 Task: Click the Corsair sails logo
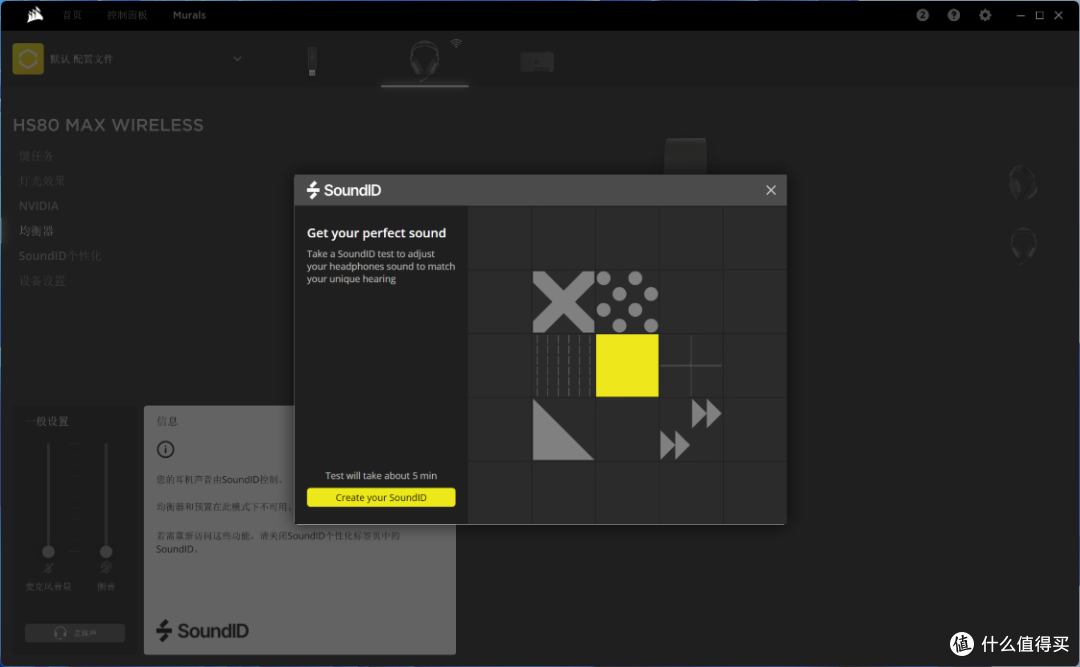click(34, 14)
